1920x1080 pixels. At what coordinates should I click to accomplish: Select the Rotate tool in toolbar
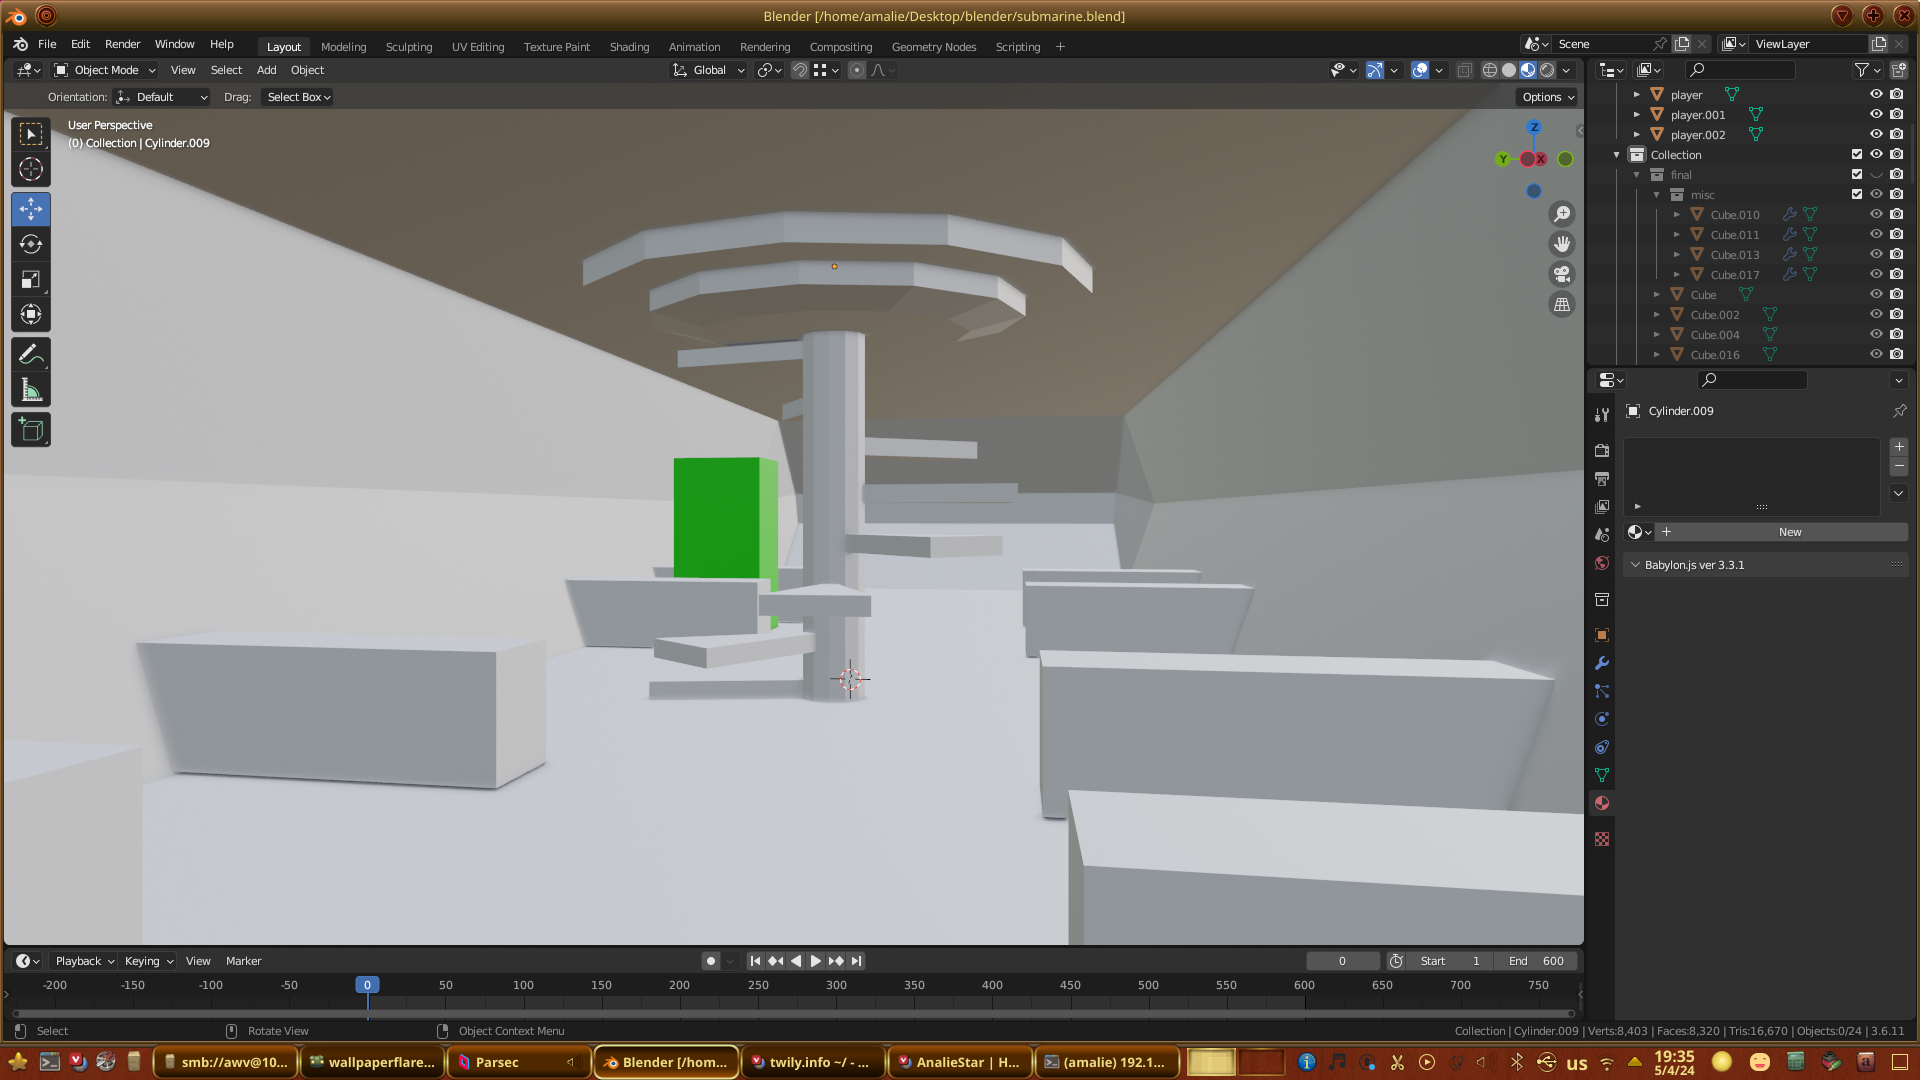[31, 244]
